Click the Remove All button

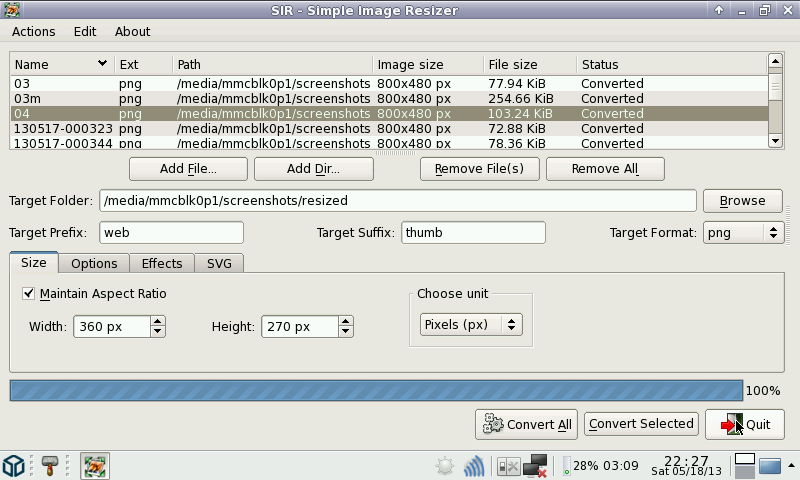(605, 169)
